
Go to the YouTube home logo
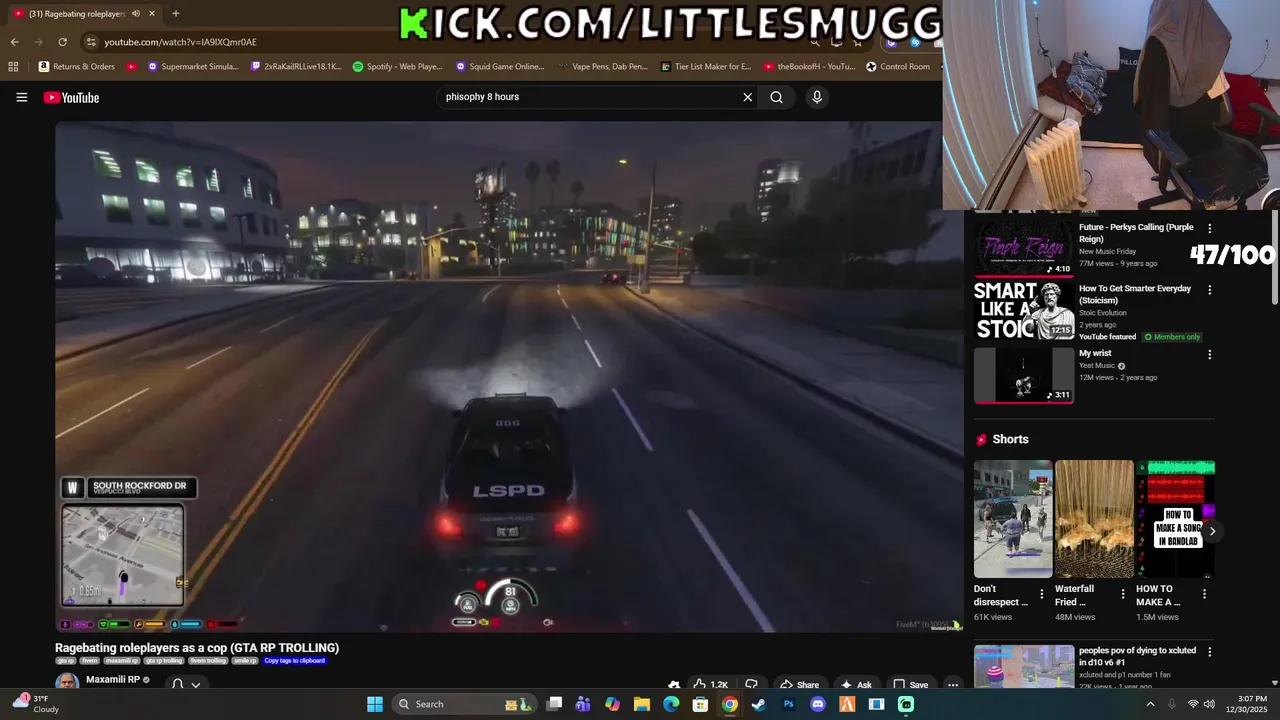pos(71,97)
